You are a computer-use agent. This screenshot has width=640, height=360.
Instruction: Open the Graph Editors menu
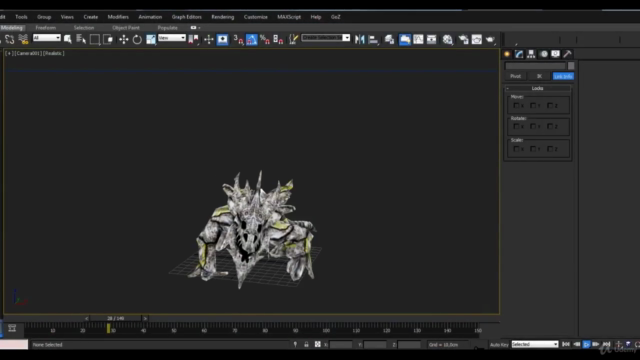(x=187, y=17)
